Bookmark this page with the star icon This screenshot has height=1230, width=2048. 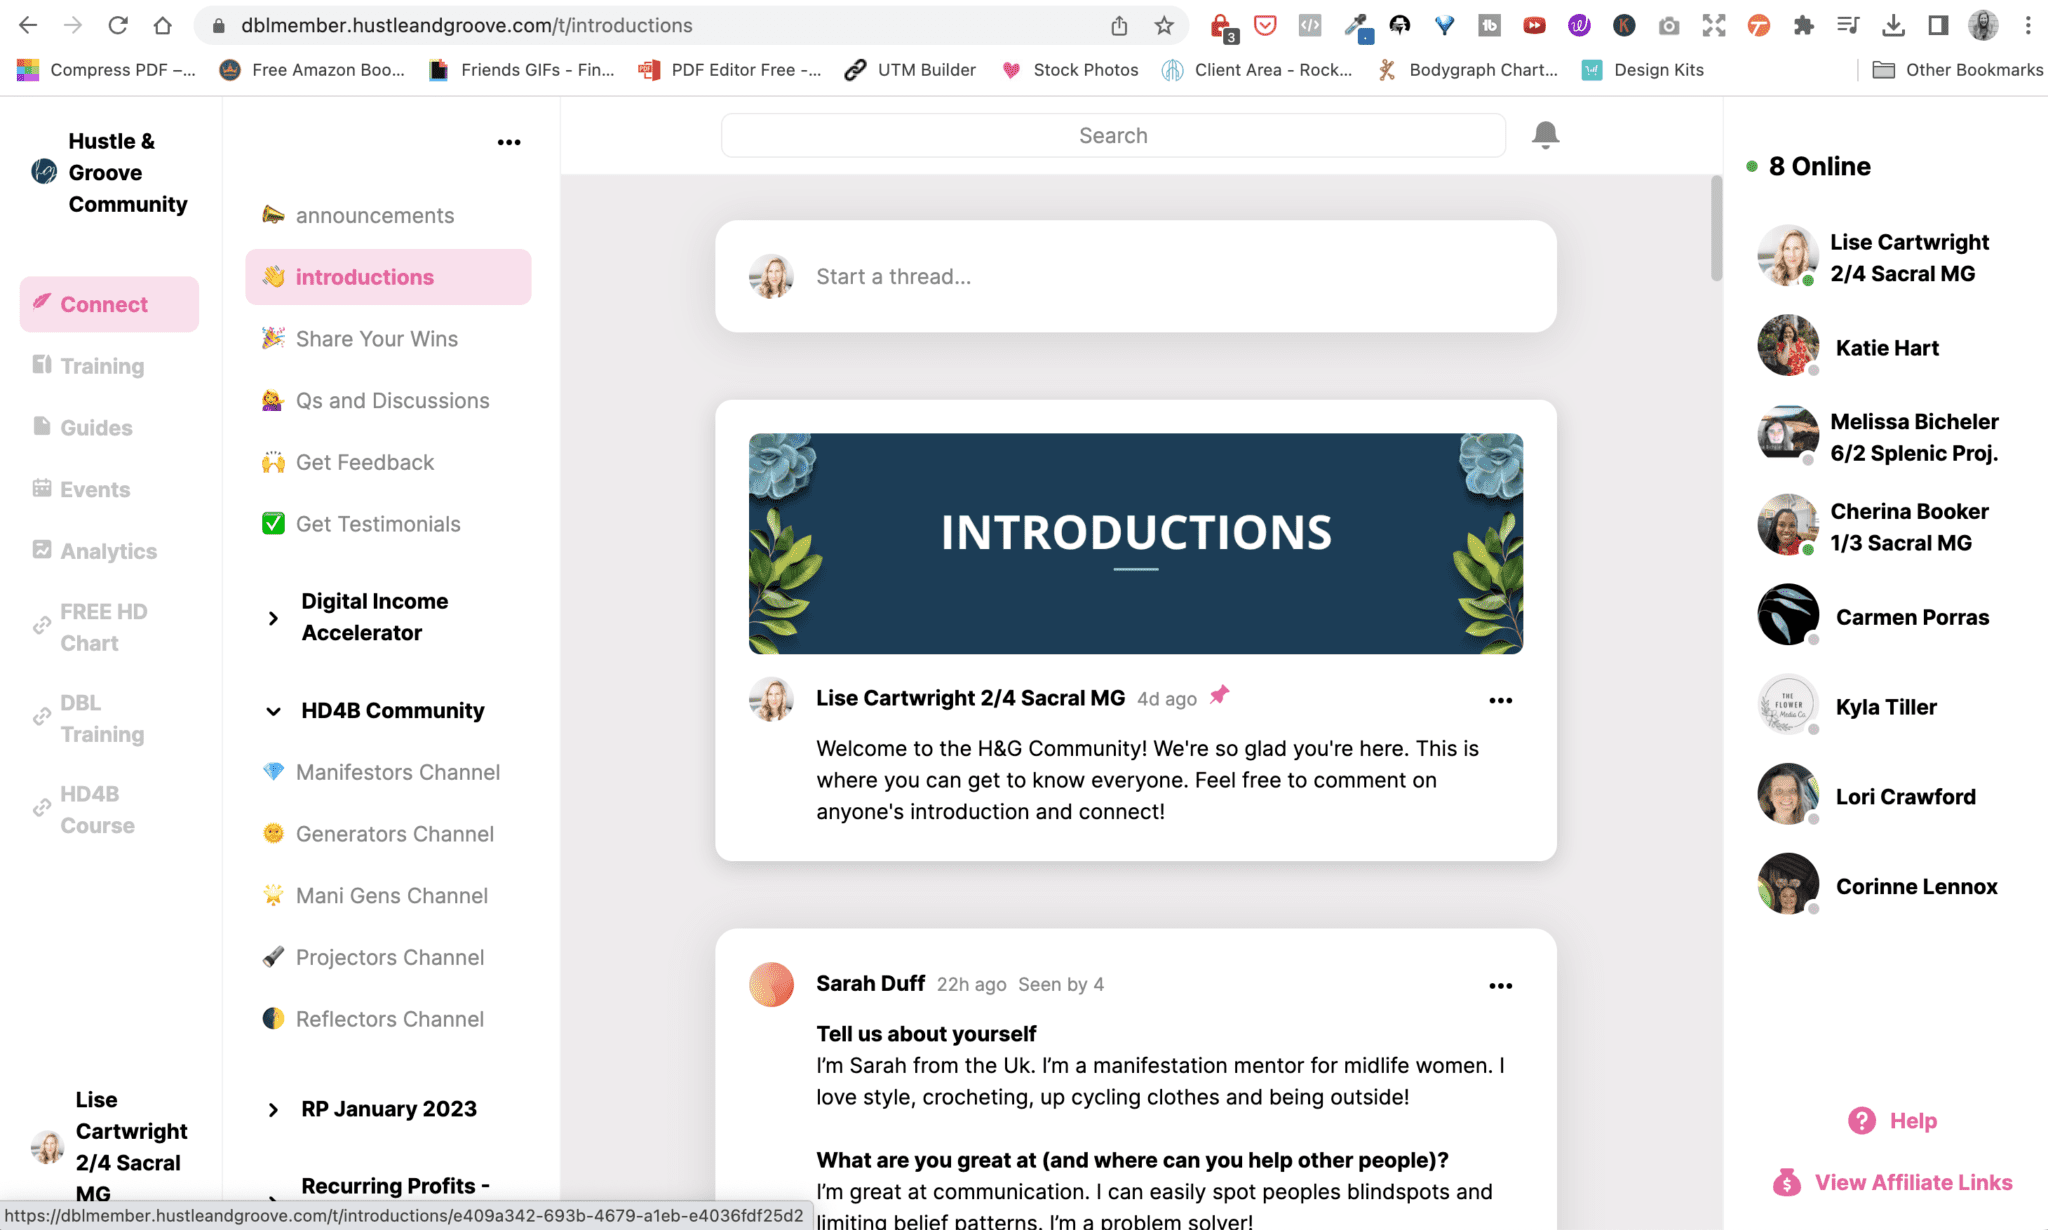1163,25
